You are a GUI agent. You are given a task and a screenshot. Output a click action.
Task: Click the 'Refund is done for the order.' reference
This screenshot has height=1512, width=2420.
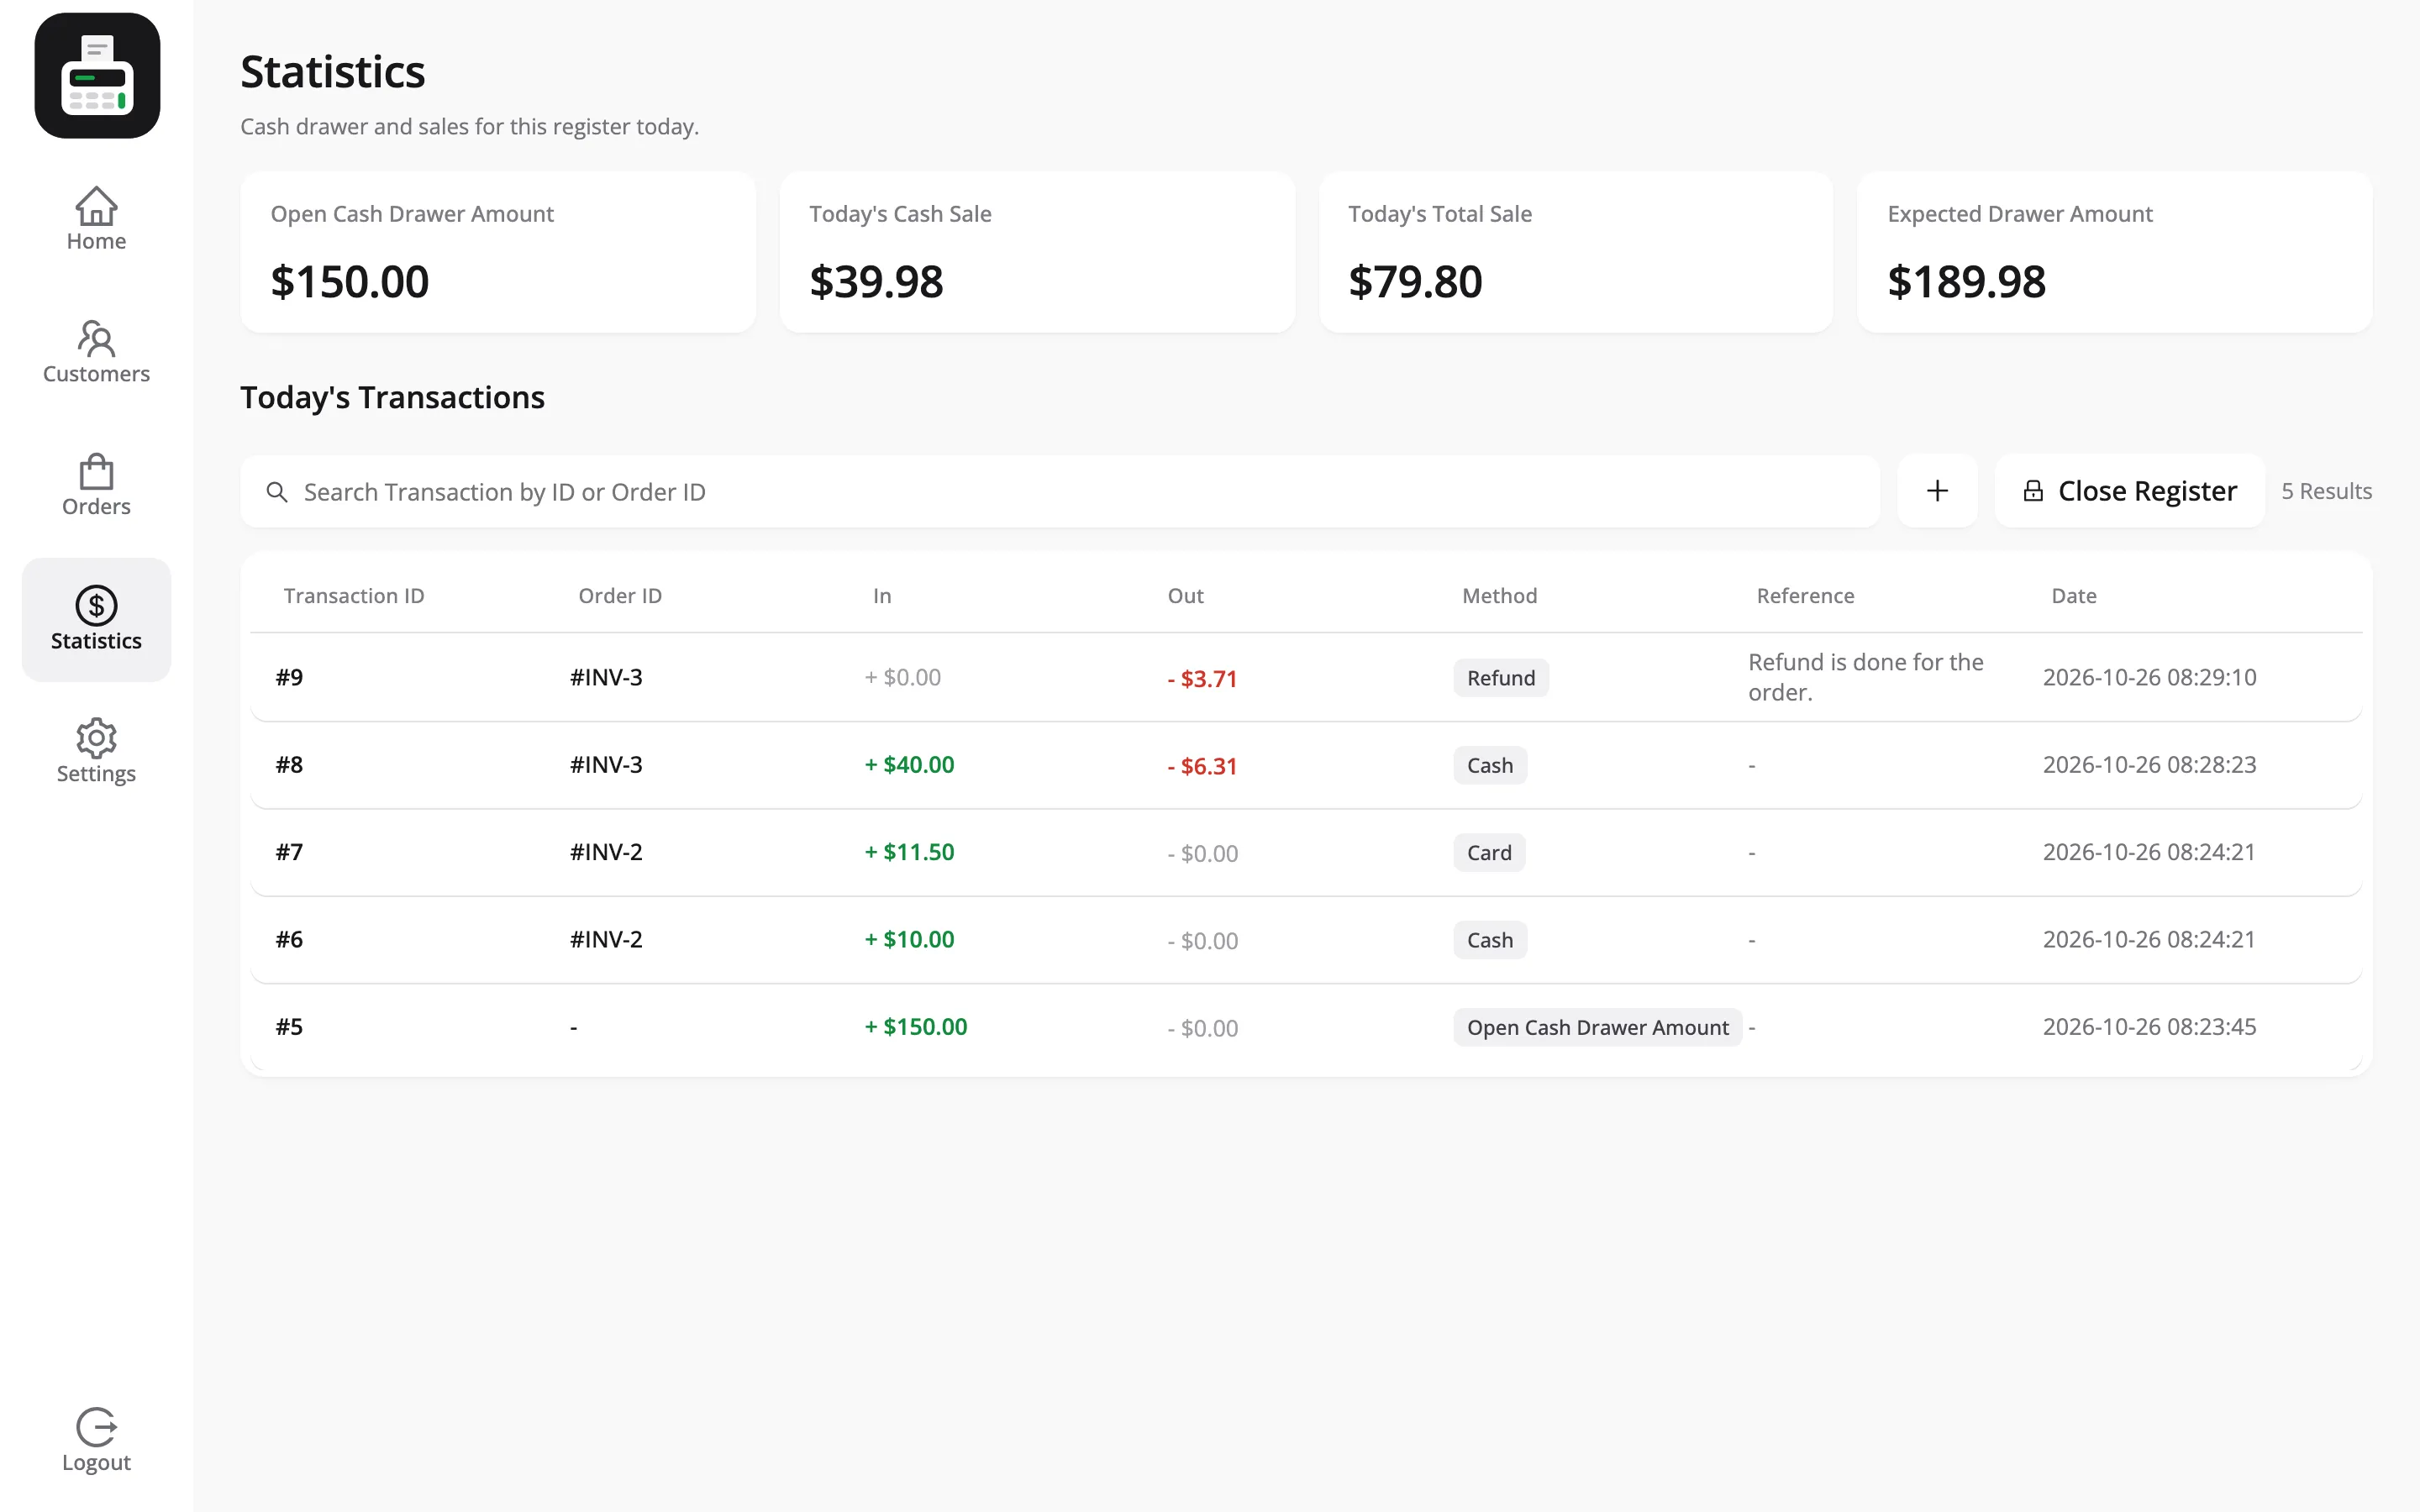click(x=1865, y=677)
